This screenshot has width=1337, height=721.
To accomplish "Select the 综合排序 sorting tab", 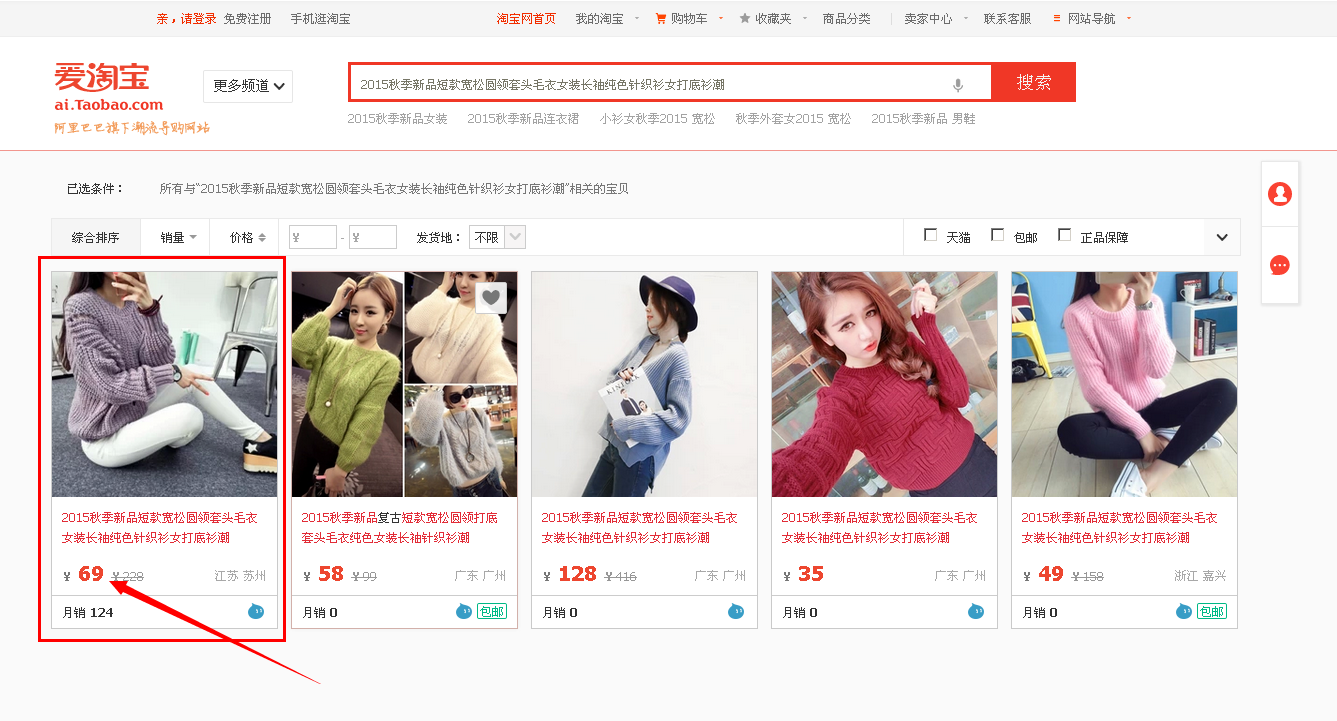I will point(95,236).
